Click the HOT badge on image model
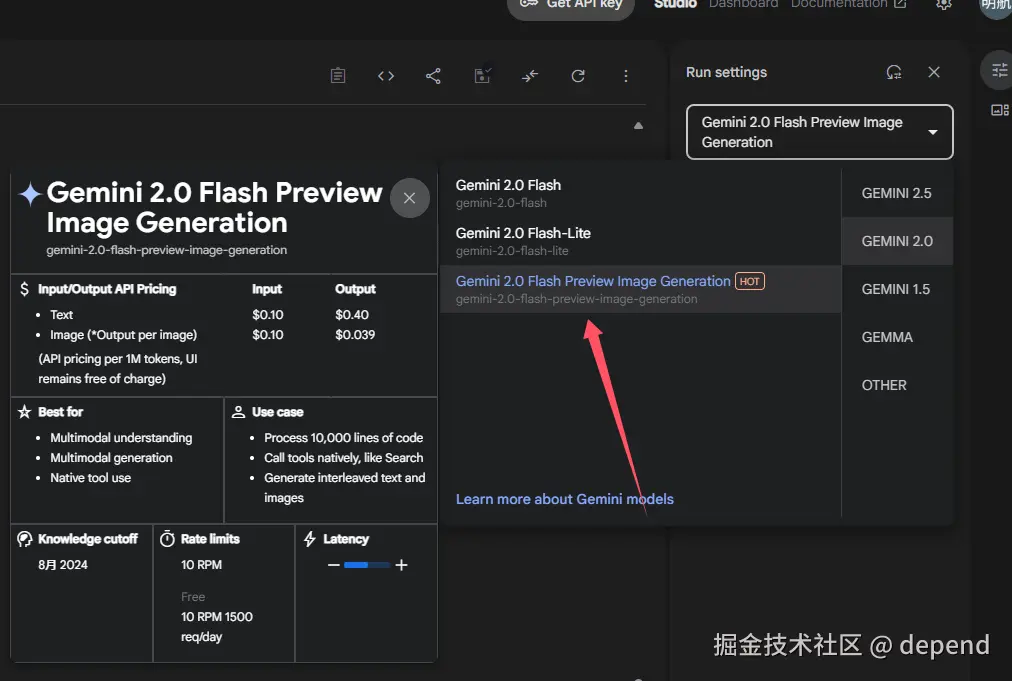 coord(750,281)
